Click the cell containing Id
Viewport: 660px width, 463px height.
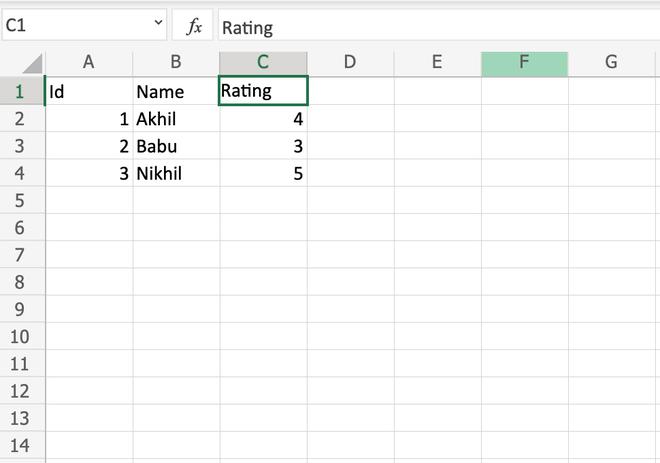[x=88, y=92]
